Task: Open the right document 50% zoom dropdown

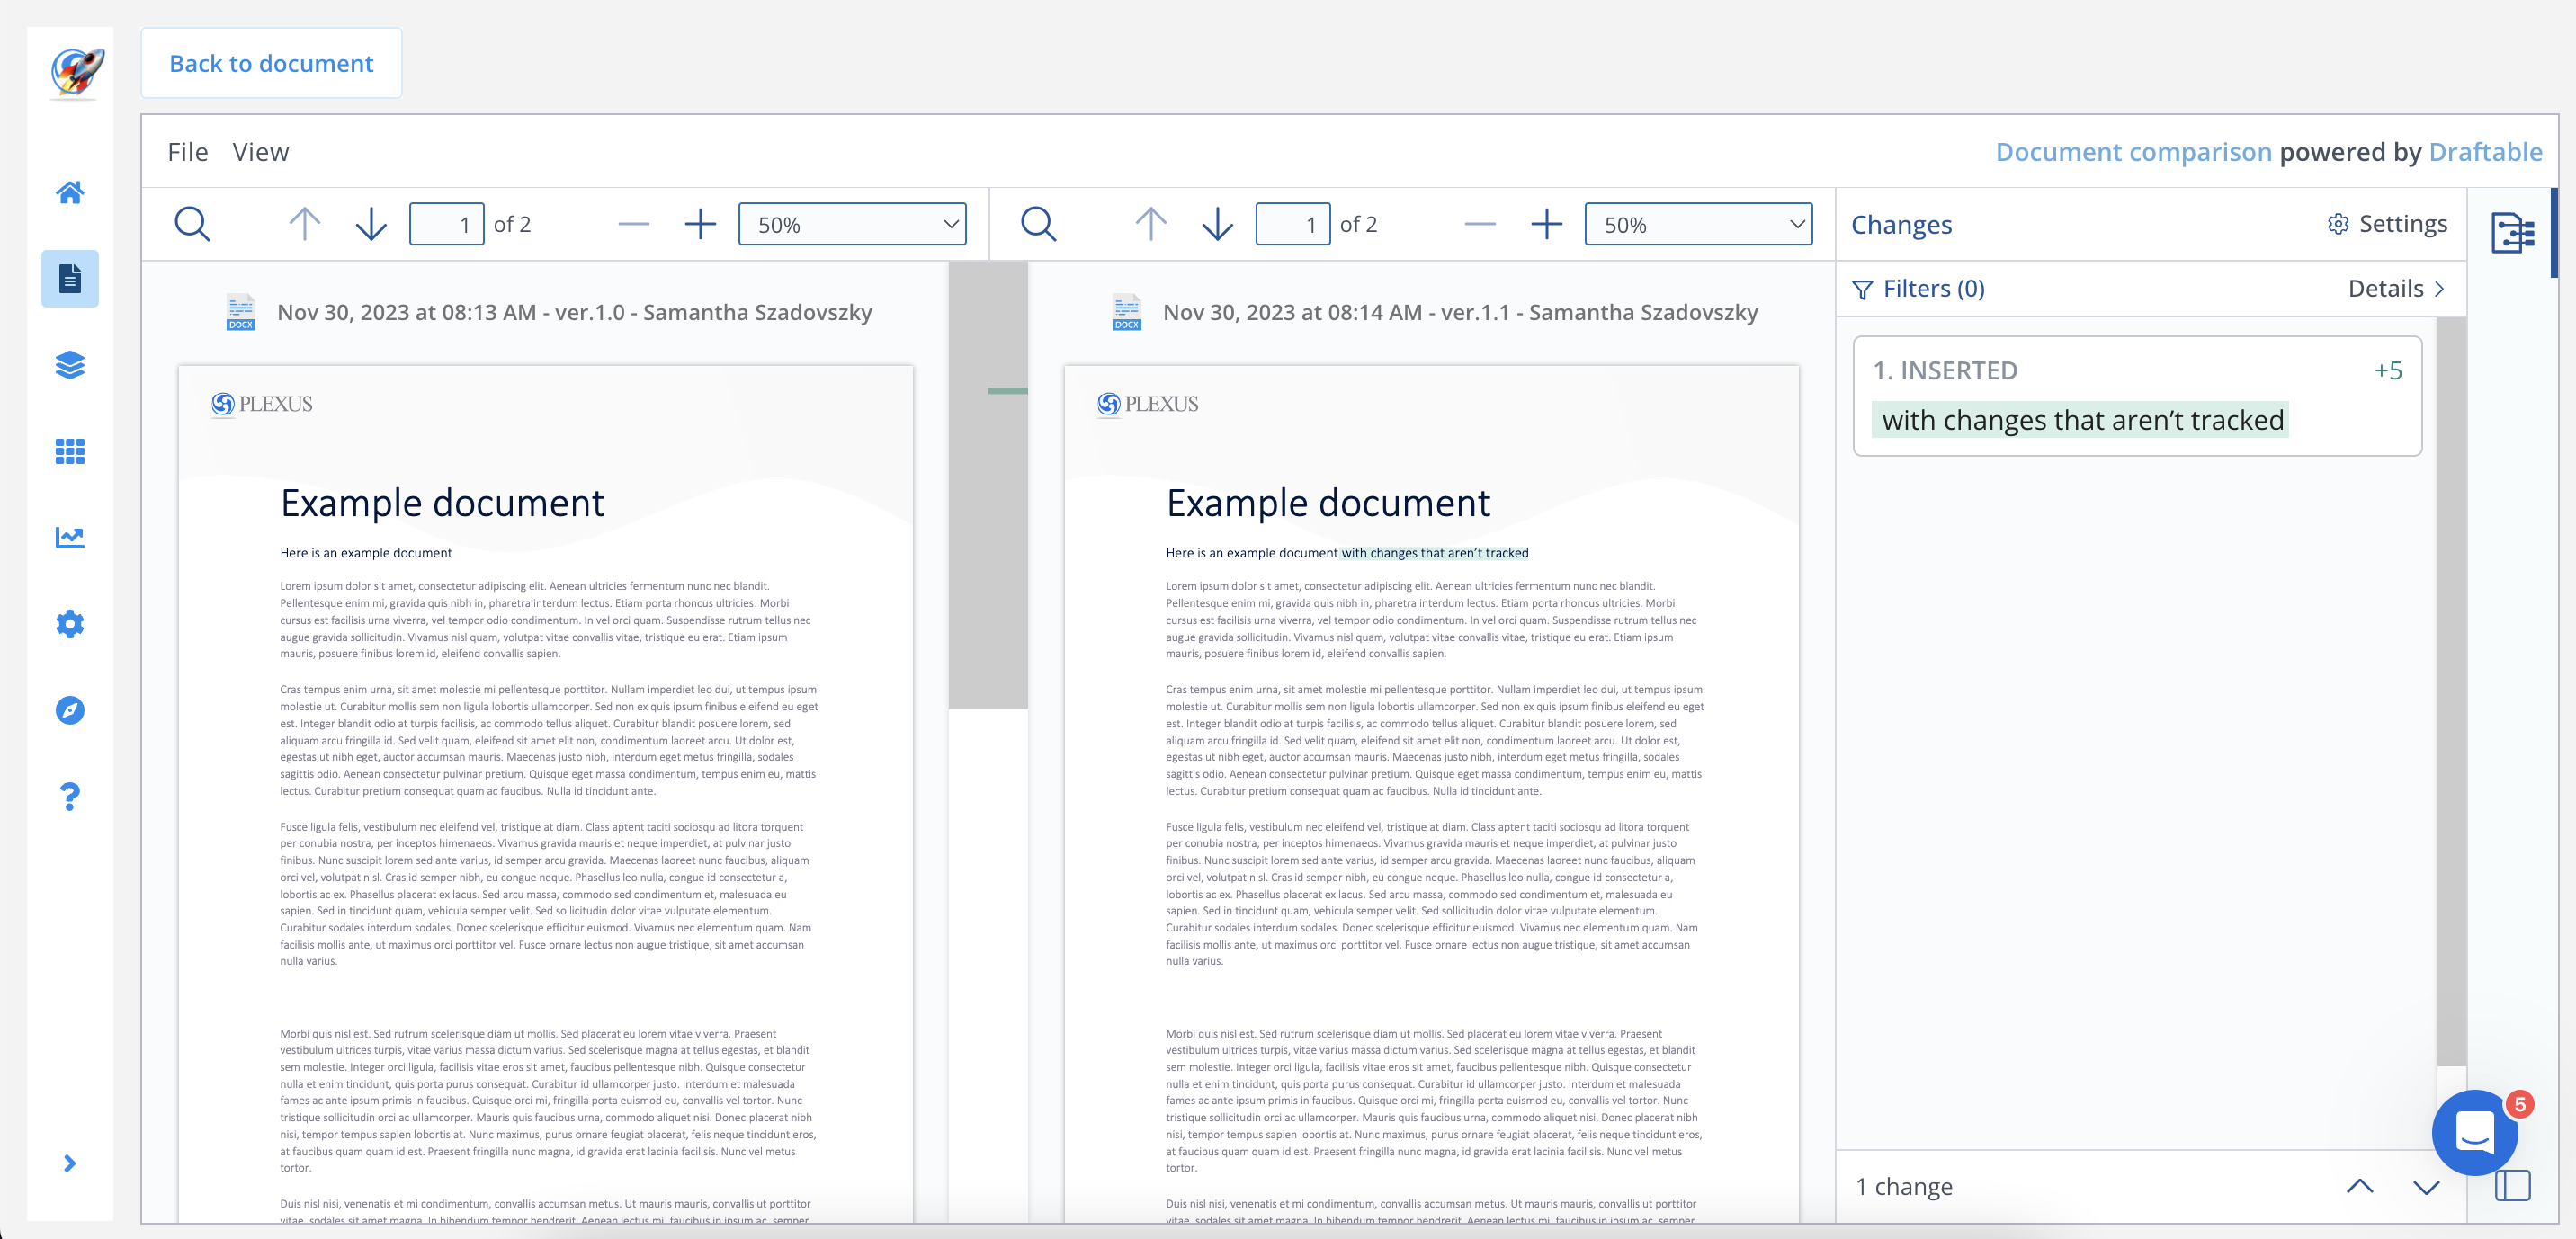Action: tap(1698, 224)
